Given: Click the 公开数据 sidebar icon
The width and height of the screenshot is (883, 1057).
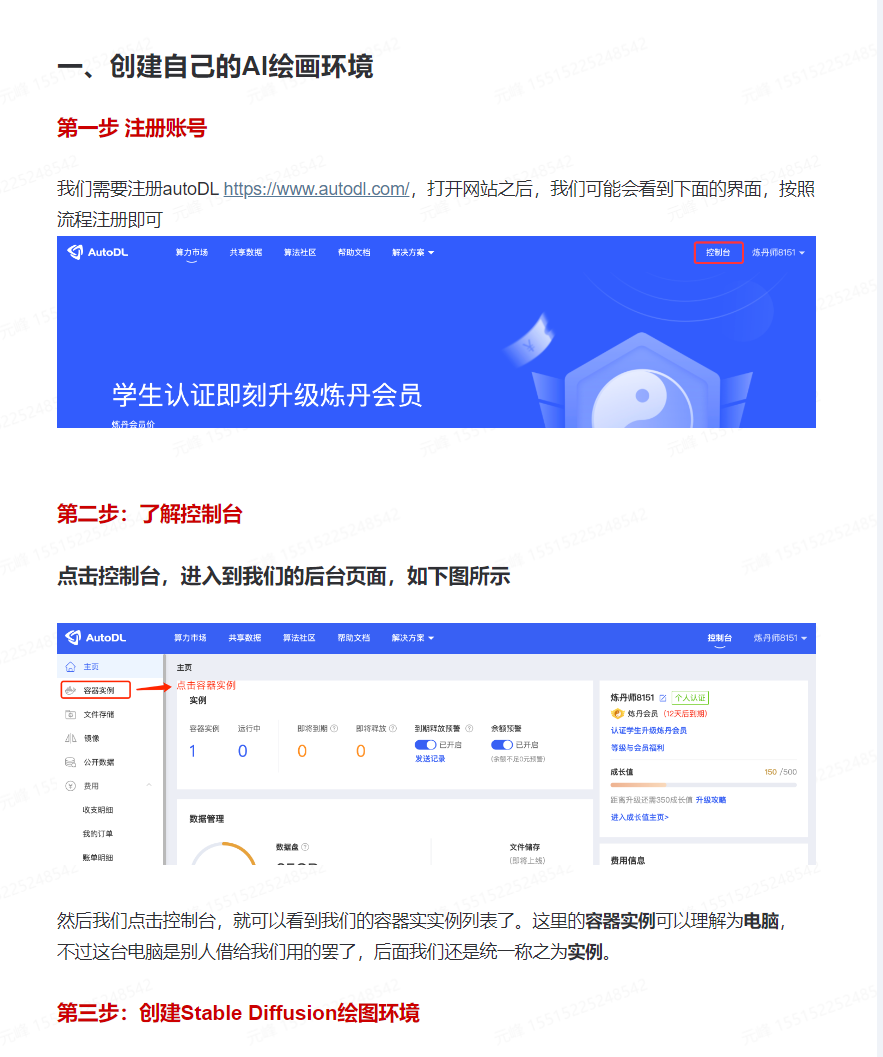Looking at the screenshot, I should point(70,762).
